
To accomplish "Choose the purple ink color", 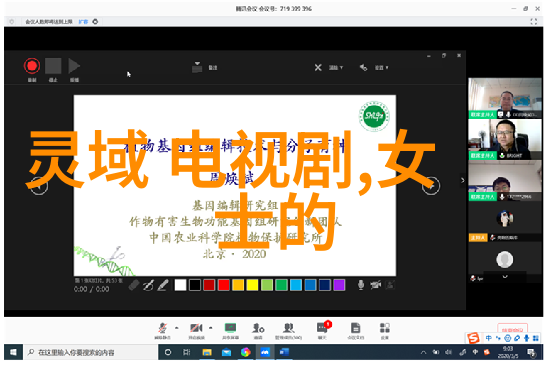I will 339,285.
